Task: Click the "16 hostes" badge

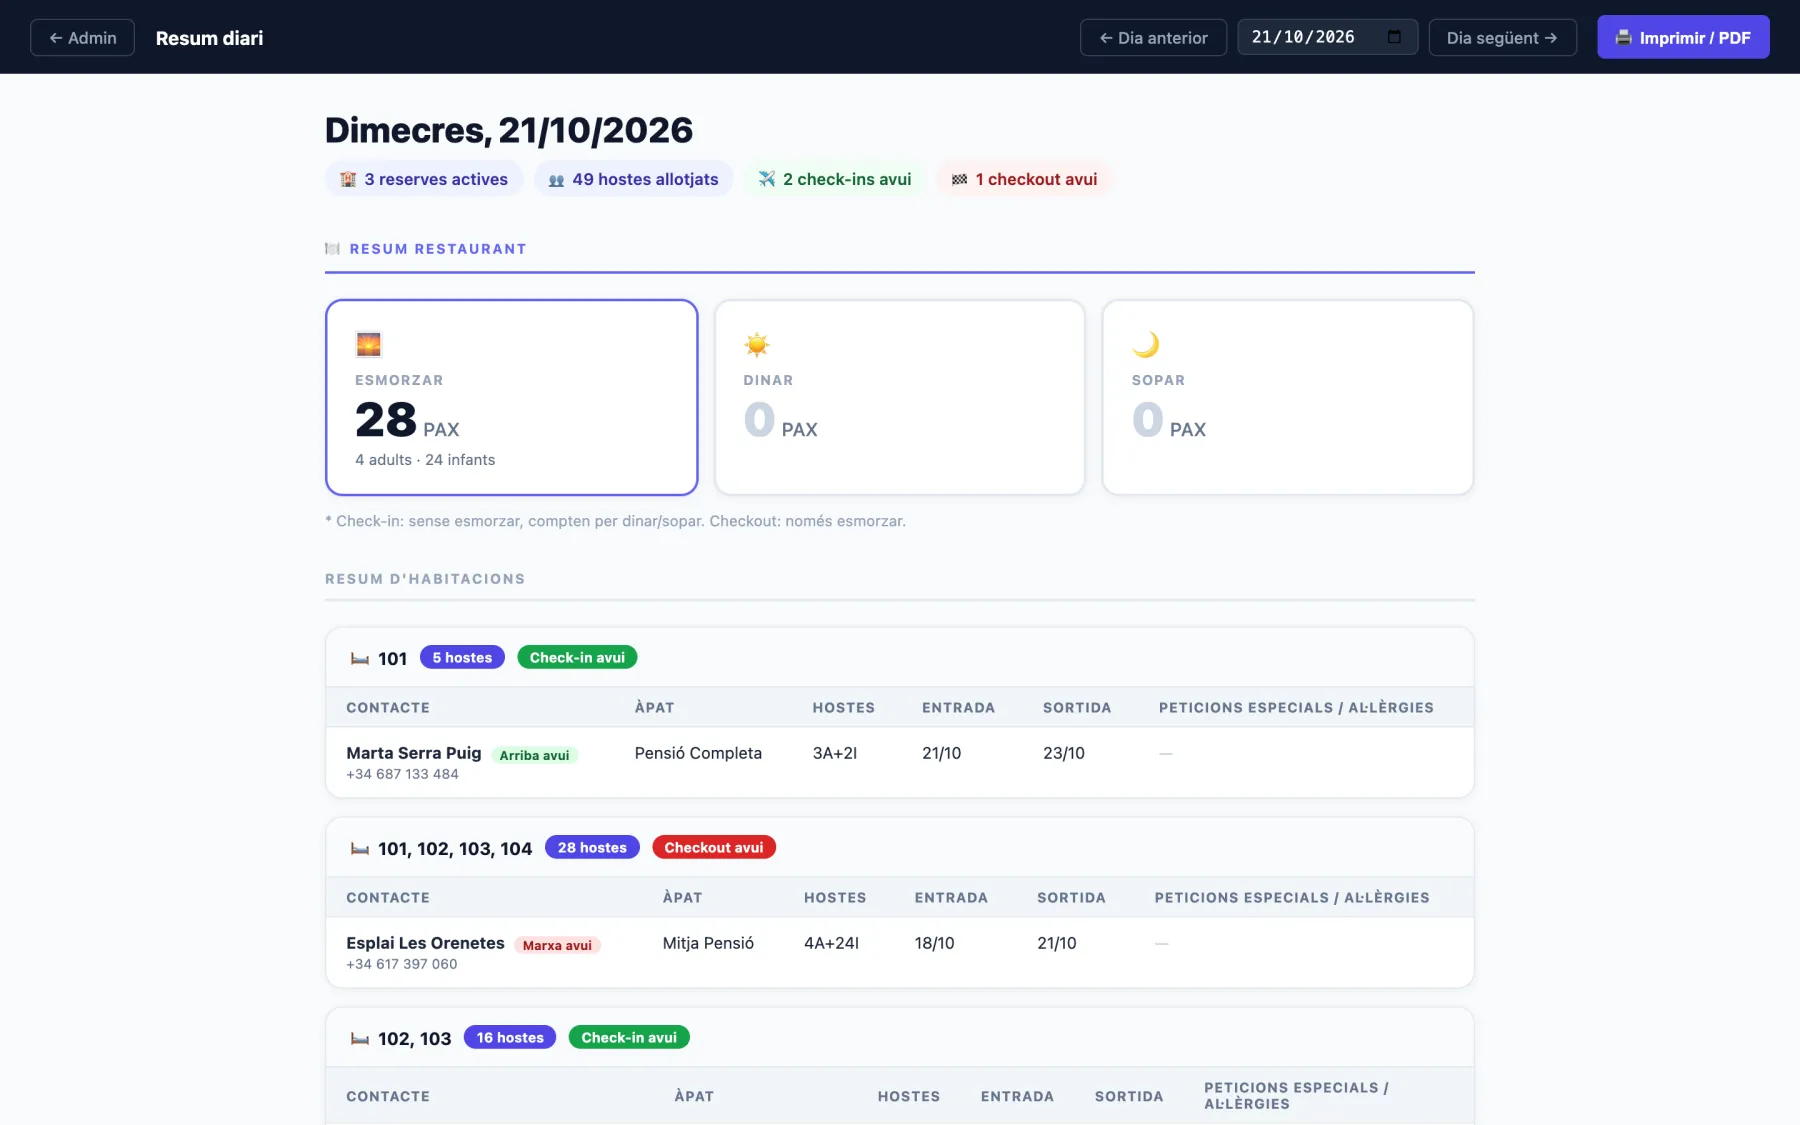Action: [510, 1037]
